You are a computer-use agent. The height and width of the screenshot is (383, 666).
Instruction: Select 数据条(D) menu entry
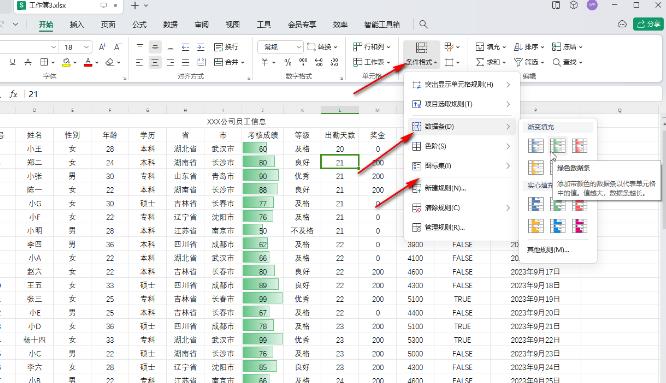[461, 127]
